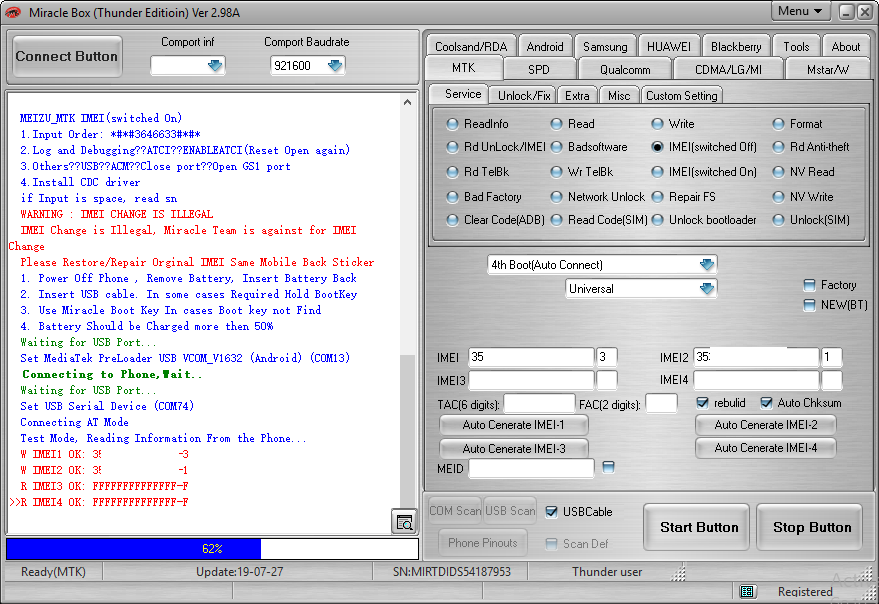This screenshot has width=879, height=604.
Task: Choose the Network Unlock option
Action: [x=556, y=197]
